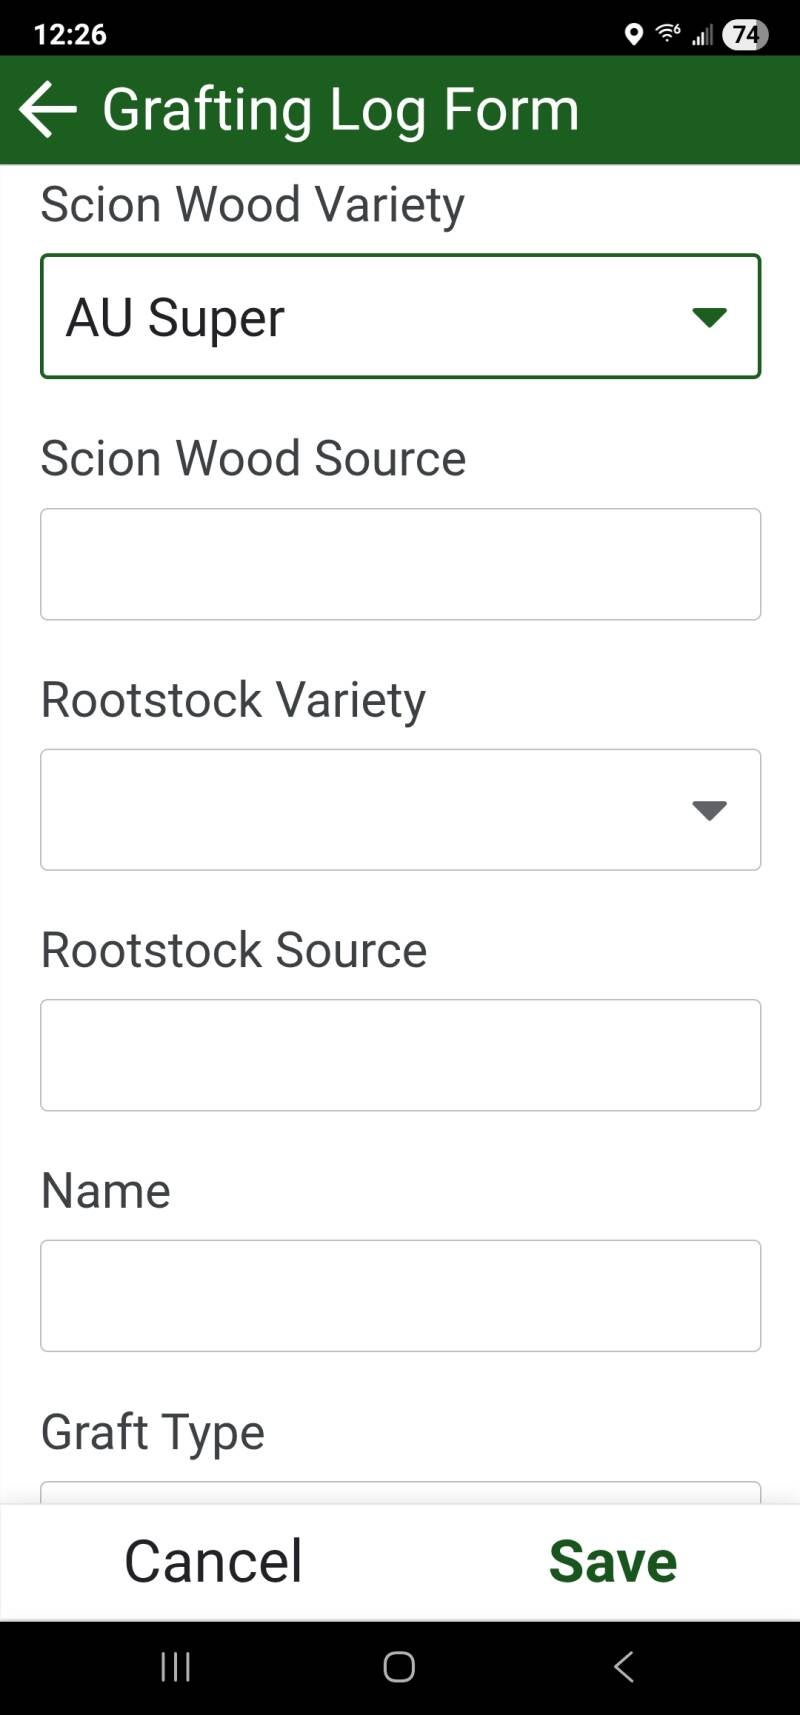Save the grafting log entry
The height and width of the screenshot is (1715, 800).
[x=613, y=1560]
